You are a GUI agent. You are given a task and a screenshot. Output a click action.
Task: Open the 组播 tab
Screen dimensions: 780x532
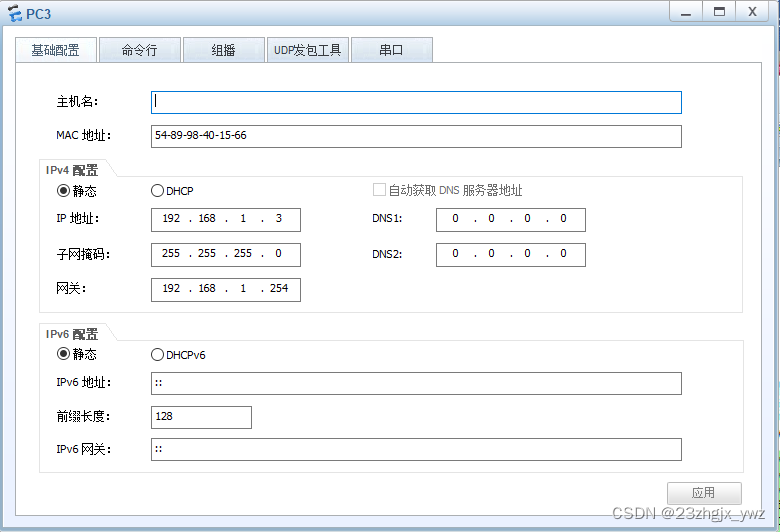pos(223,50)
